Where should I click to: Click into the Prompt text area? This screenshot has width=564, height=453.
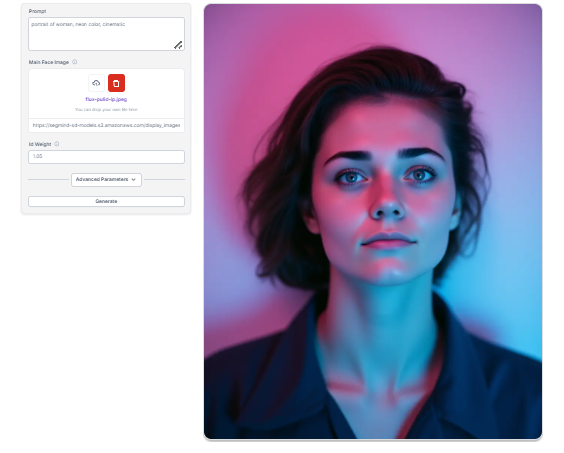tap(106, 34)
